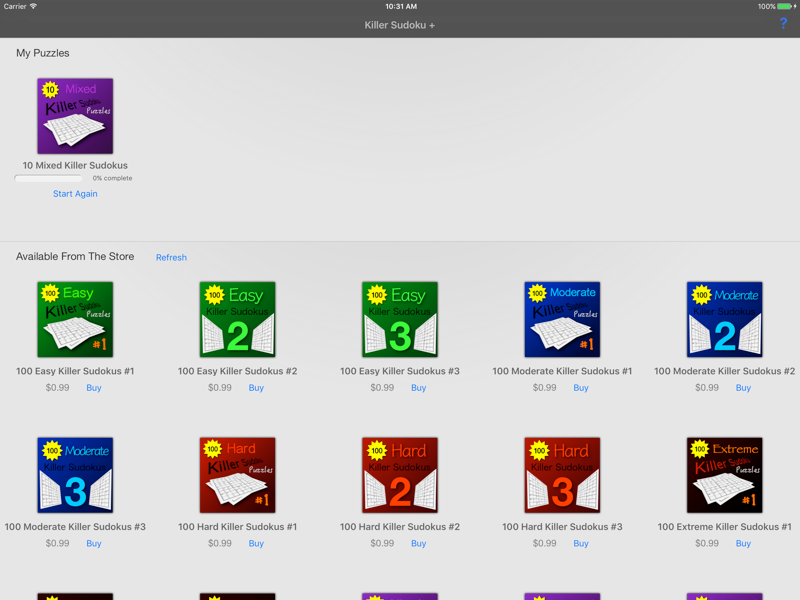Click the Wi-Fi signal icon in status bar
Viewport: 800px width, 600px height.
33,6
